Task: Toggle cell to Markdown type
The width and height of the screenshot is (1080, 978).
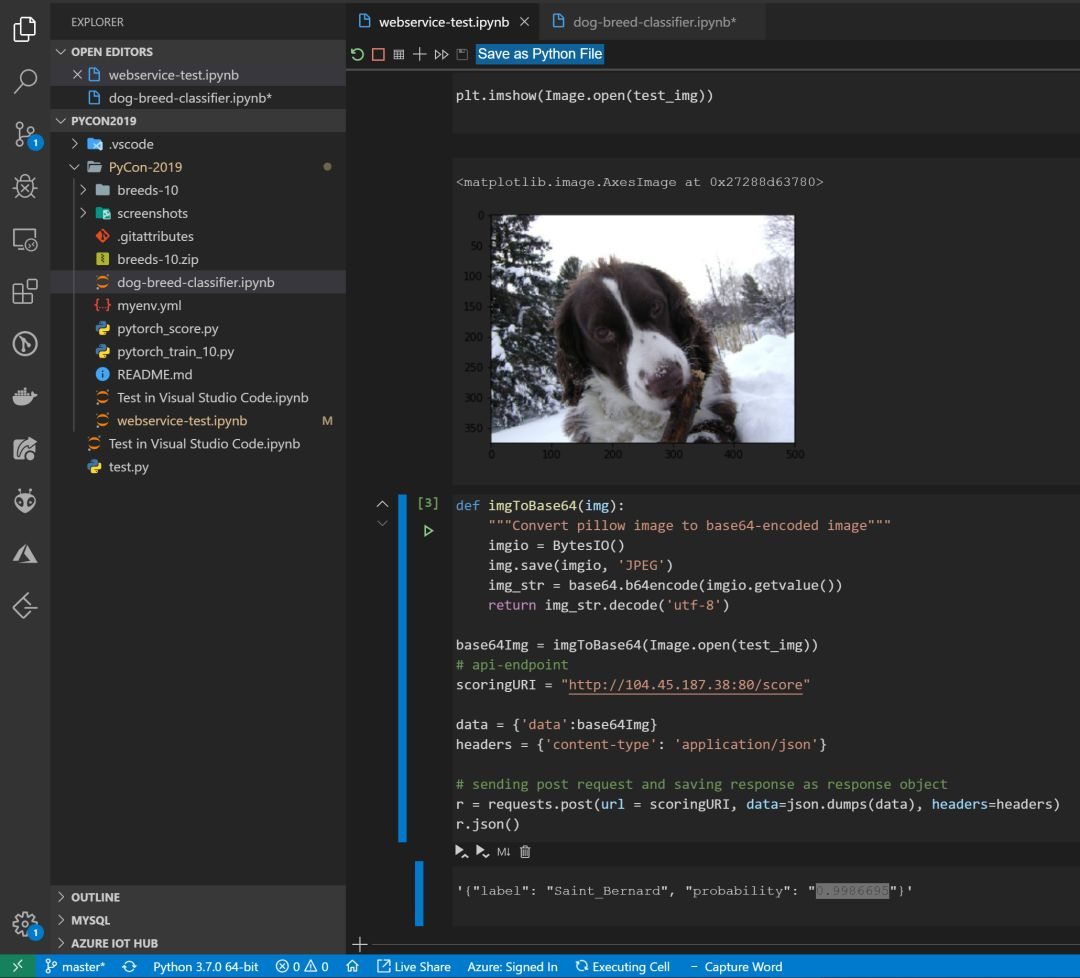Action: (503, 852)
